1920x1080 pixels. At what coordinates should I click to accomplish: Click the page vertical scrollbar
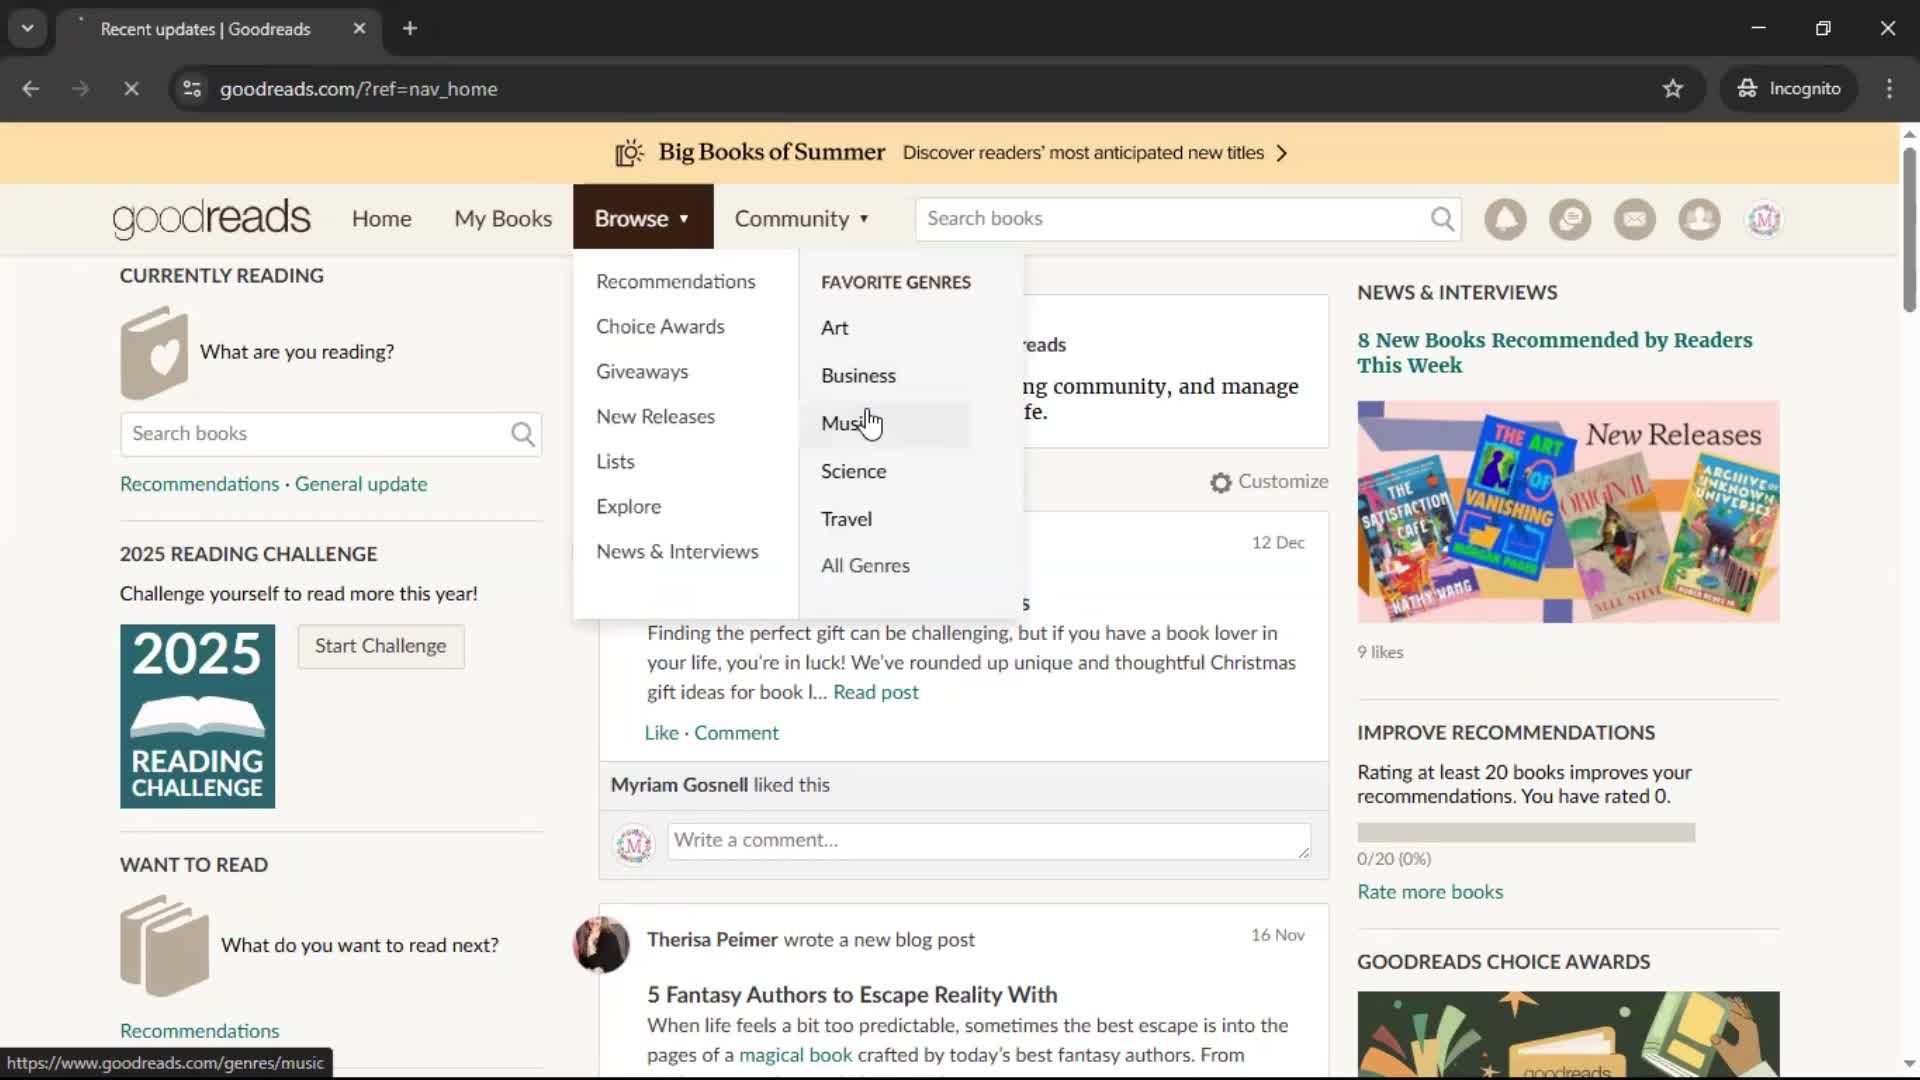[x=1909, y=230]
